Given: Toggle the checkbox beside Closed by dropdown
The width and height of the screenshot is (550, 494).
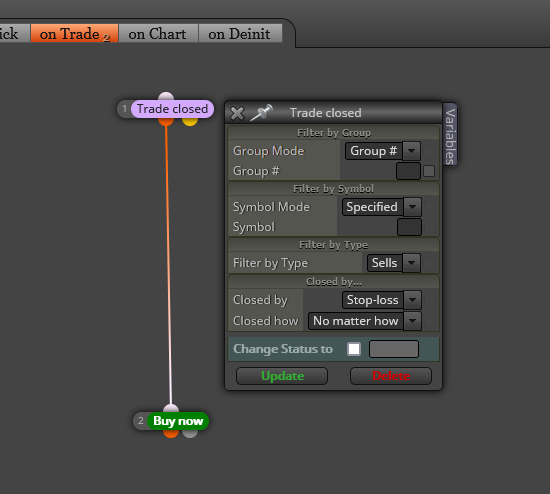Looking at the screenshot, I should (430, 300).
